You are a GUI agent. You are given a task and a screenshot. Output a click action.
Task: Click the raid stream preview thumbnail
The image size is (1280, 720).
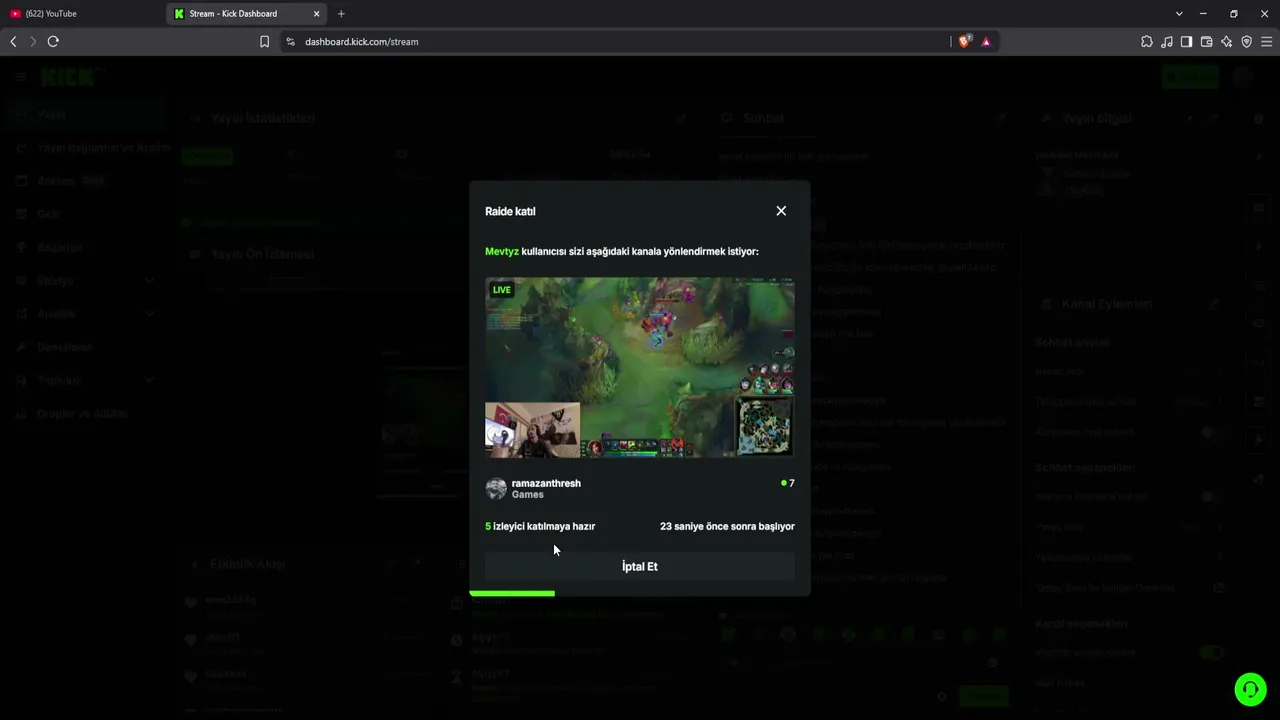pyautogui.click(x=640, y=367)
